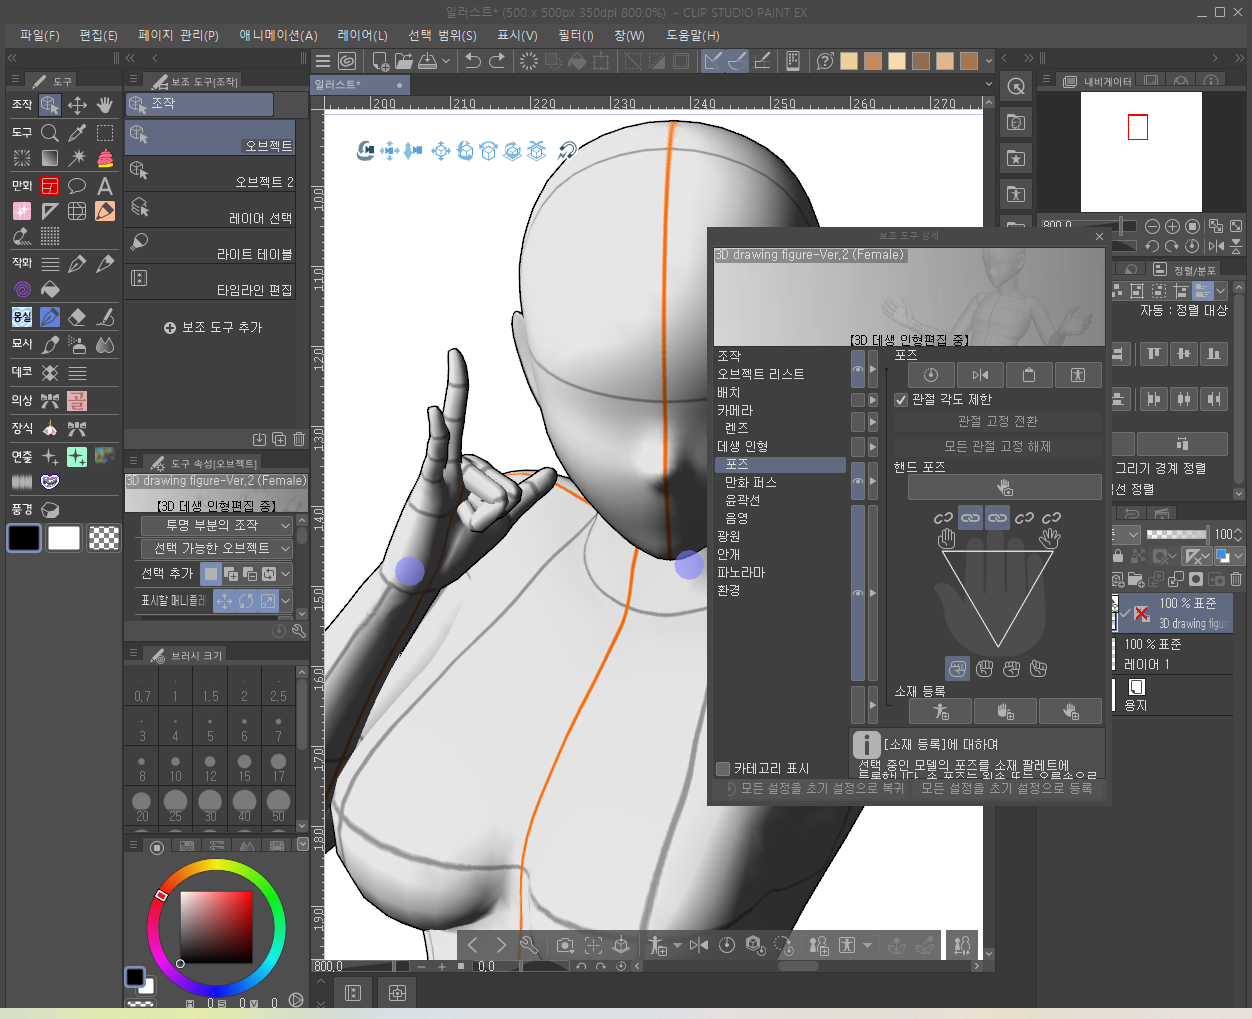Select 만화 퍼스 in the category list

[x=751, y=482]
